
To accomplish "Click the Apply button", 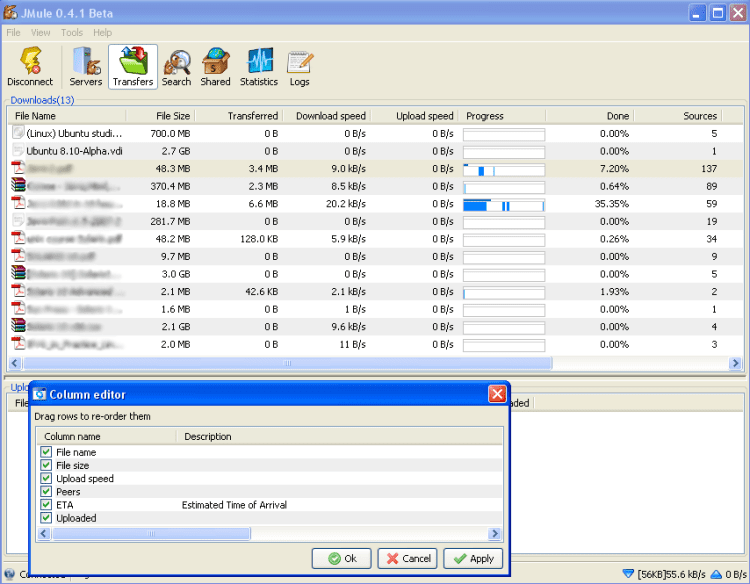I will tap(473, 558).
